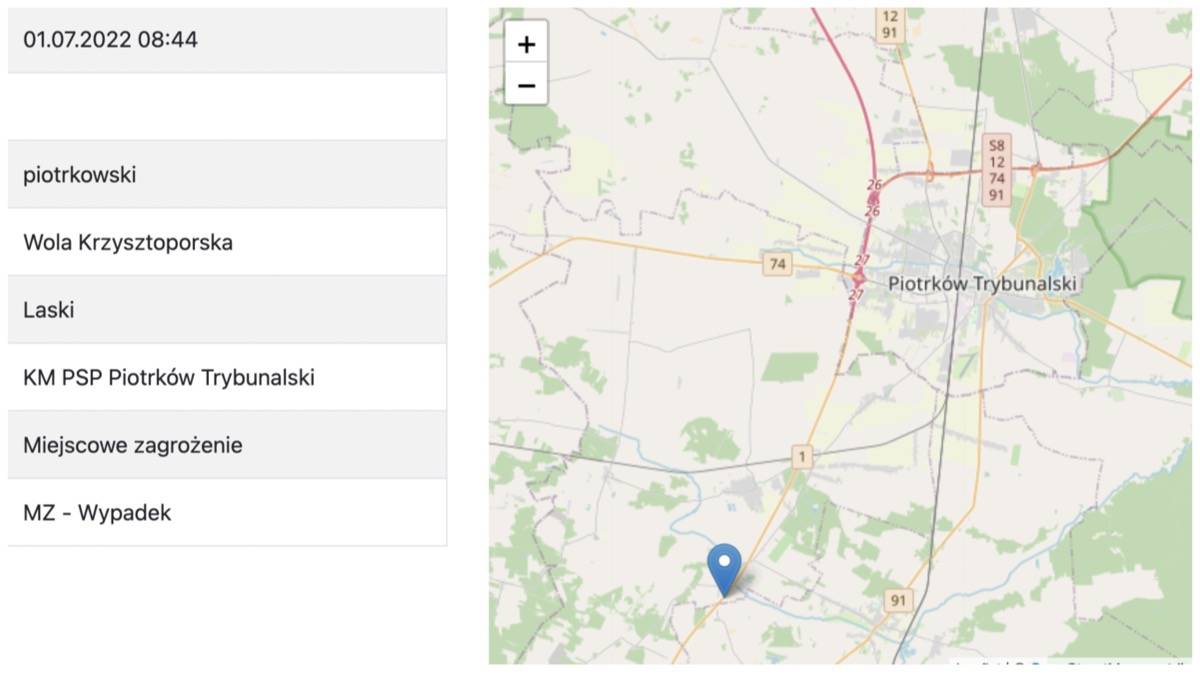Click the road 74 shield
Image resolution: width=1200 pixels, height=674 pixels.
(x=777, y=264)
